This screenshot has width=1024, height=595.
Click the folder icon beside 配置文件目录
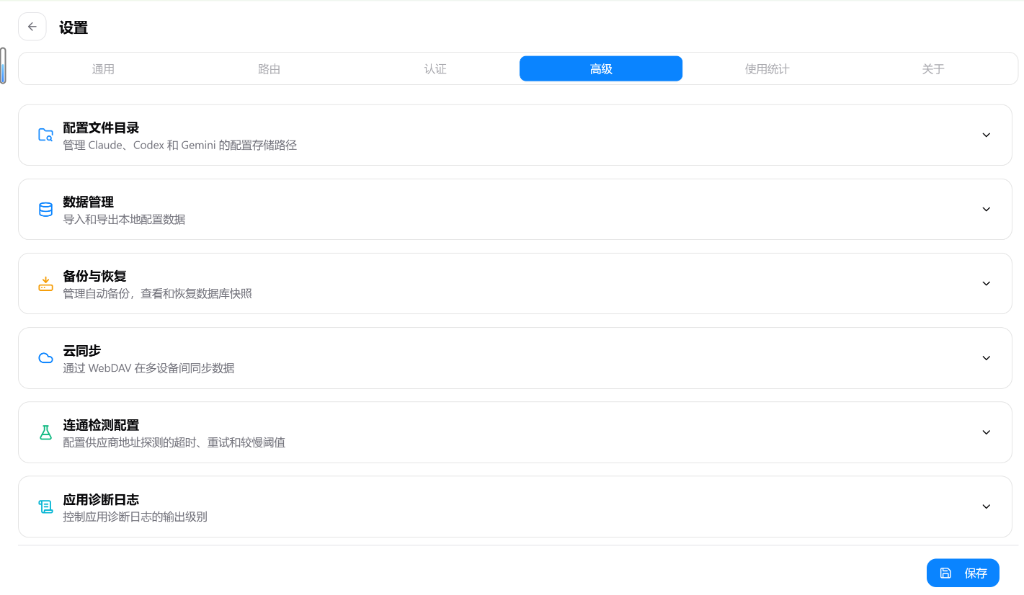(45, 135)
